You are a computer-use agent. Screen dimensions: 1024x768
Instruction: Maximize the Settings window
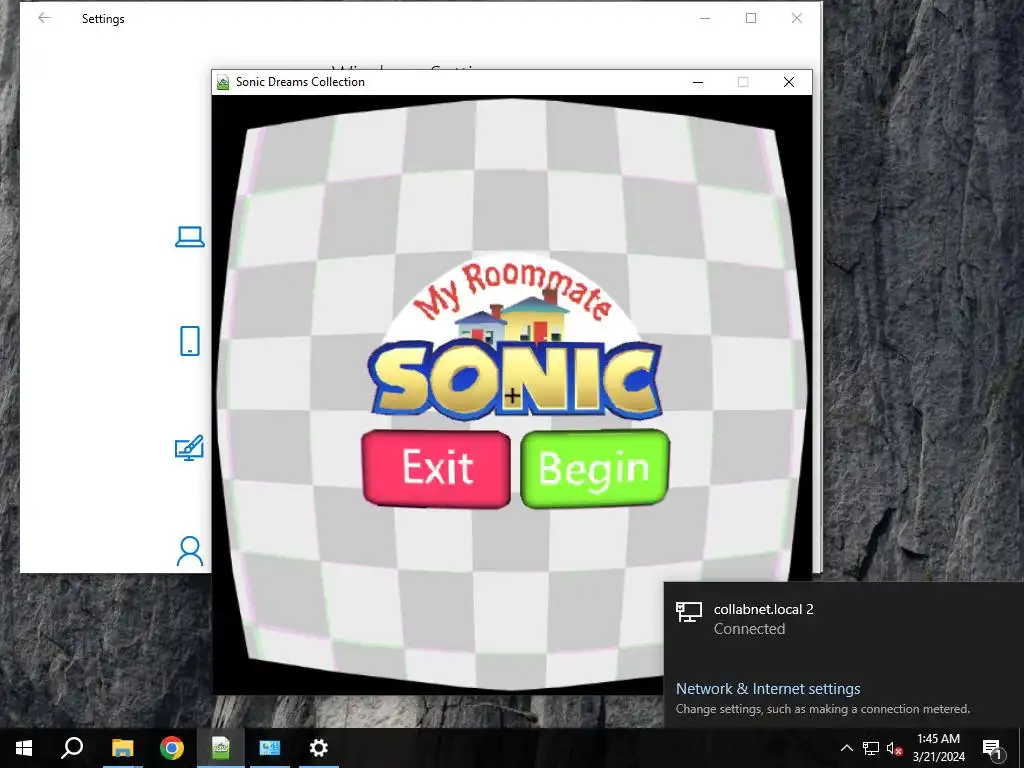pyautogui.click(x=751, y=18)
